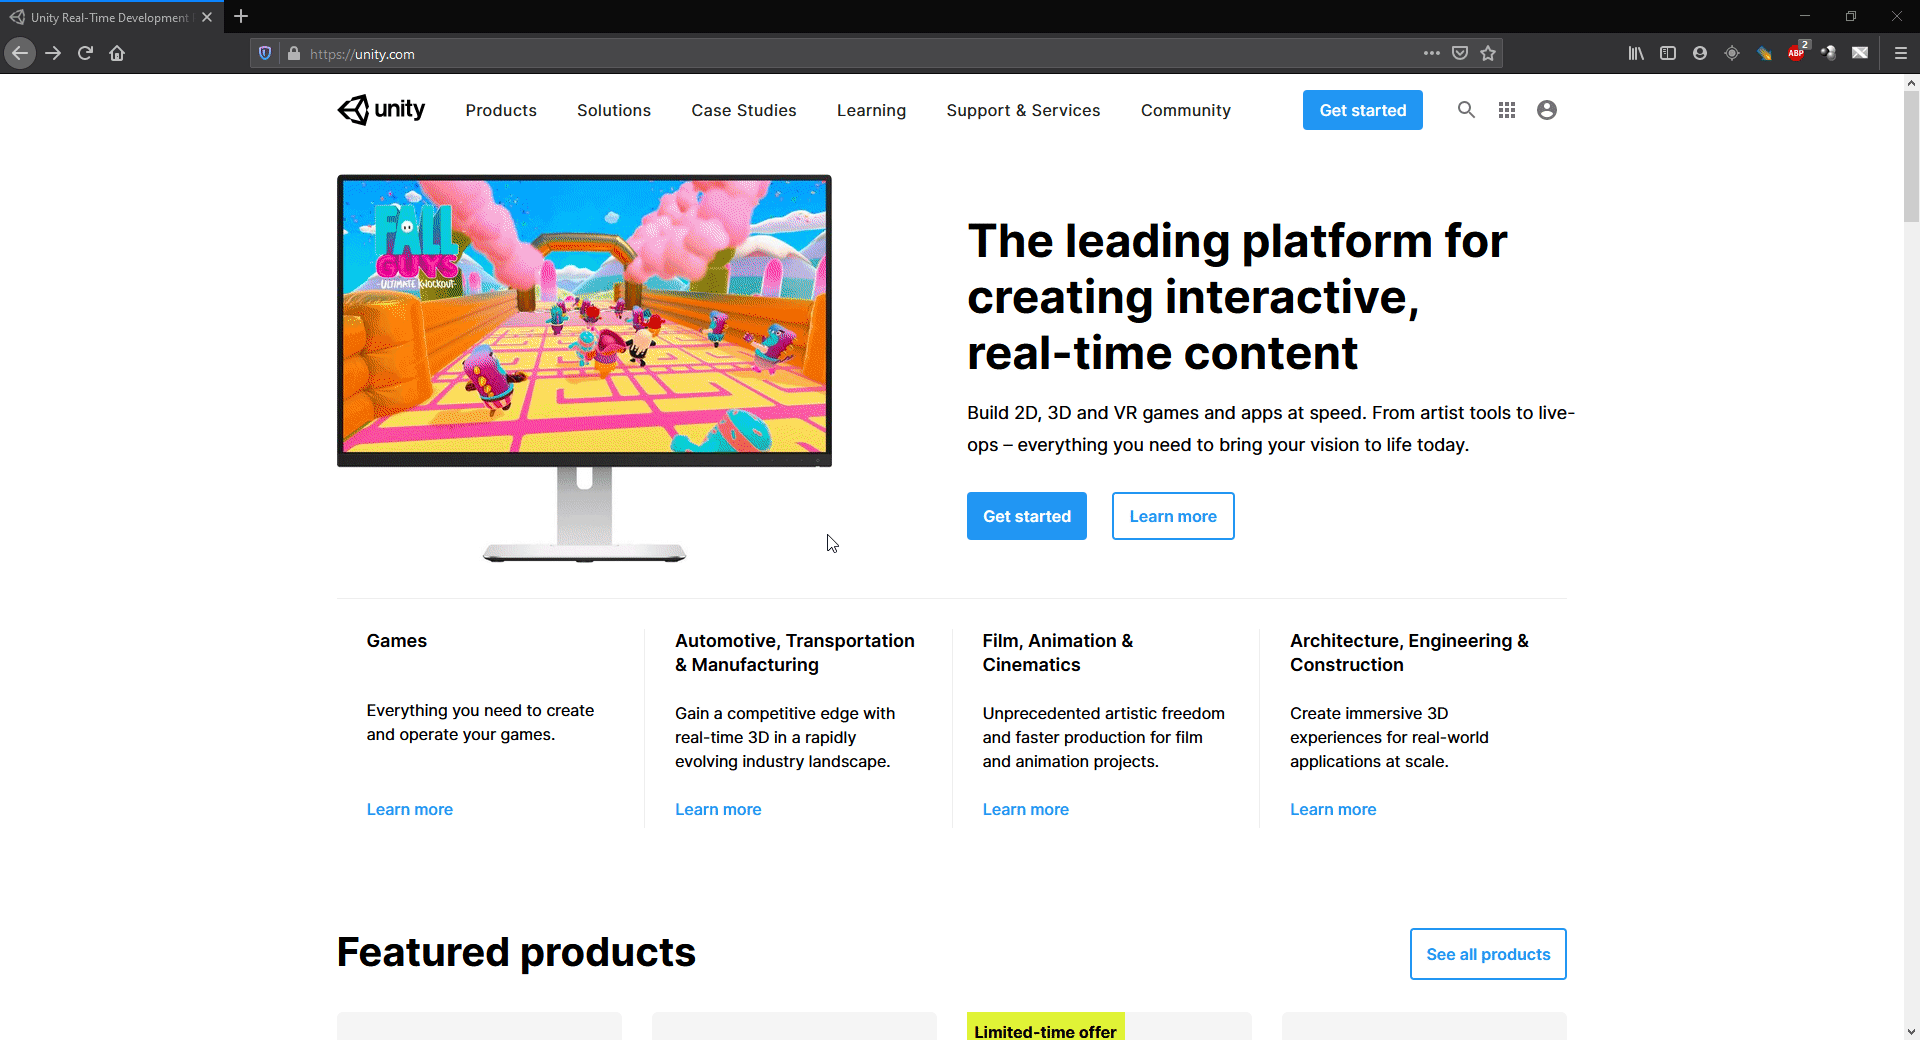1920x1040 pixels.
Task: Open the site search magnifier icon
Action: 1466,110
